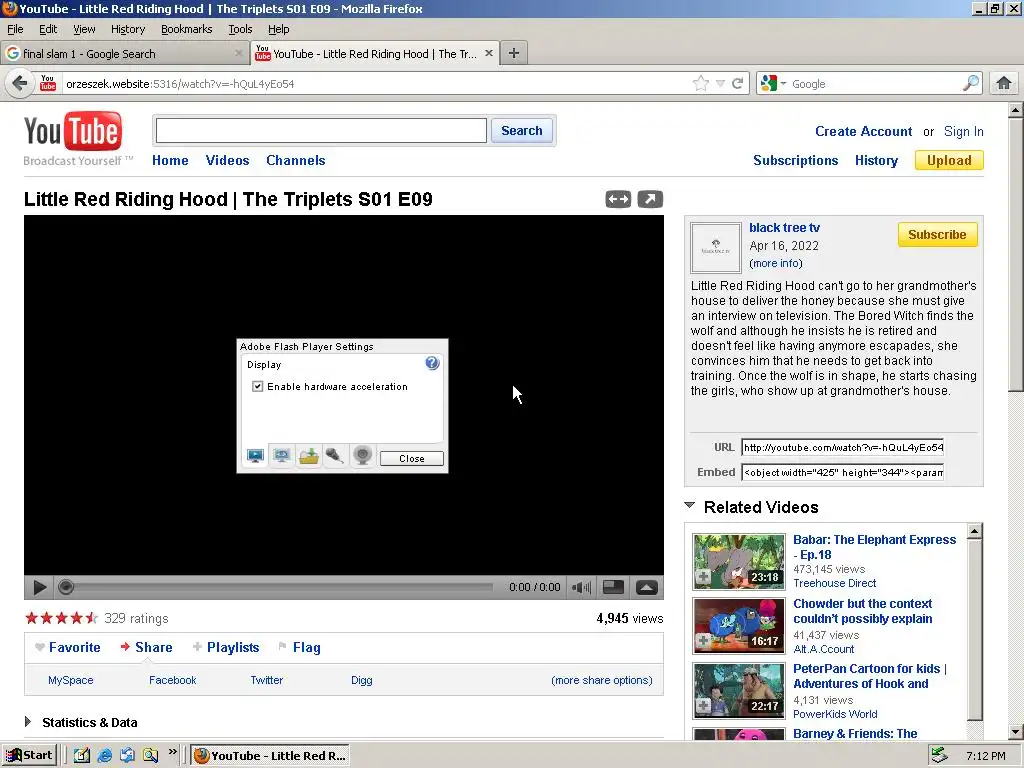1024x768 pixels.
Task: Close the Adobe Flash Player Settings dialog
Action: pyautogui.click(x=411, y=458)
